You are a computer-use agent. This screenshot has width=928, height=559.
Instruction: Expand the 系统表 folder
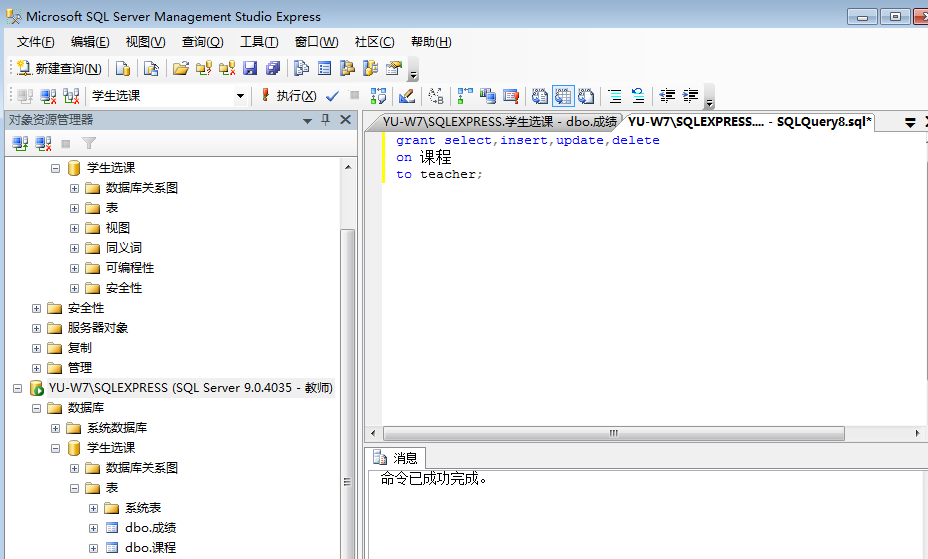94,508
